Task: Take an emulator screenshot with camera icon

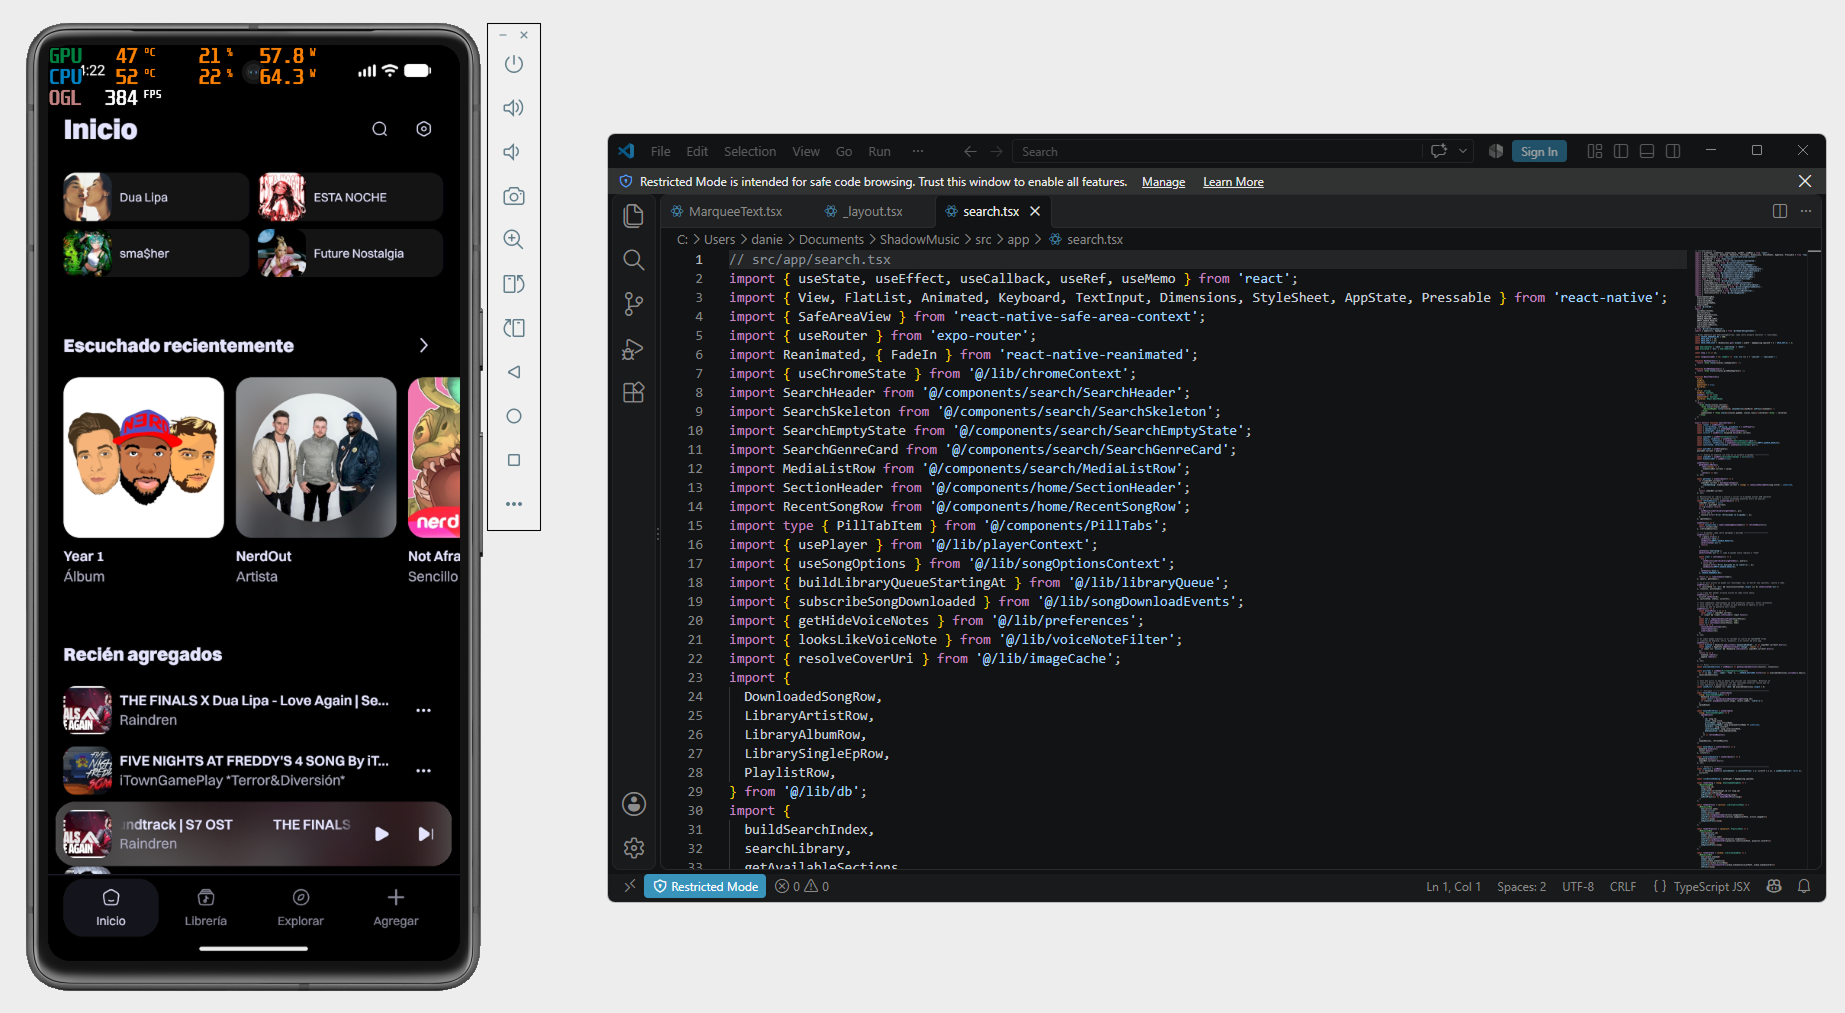Action: pyautogui.click(x=514, y=196)
